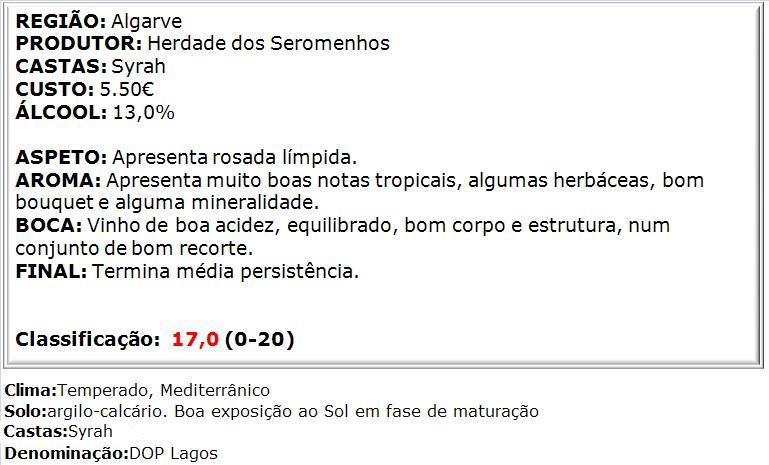Click the ASPETO label

(x=61, y=157)
